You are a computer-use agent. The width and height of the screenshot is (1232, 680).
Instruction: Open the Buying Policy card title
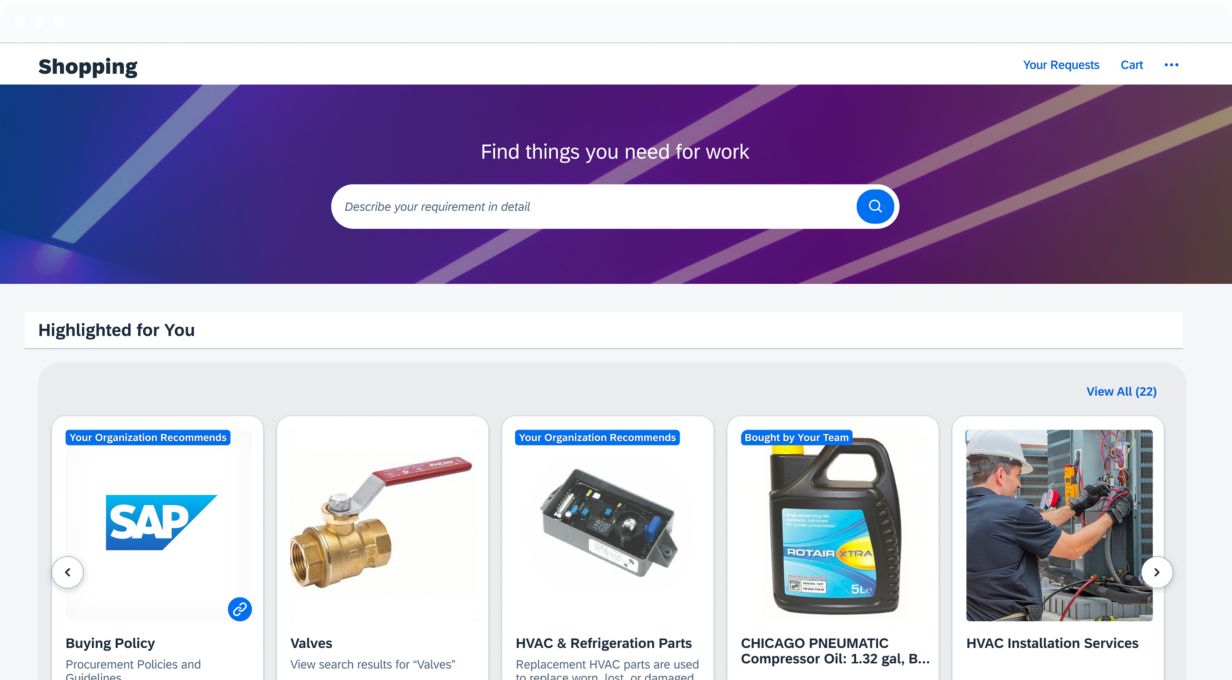(110, 643)
